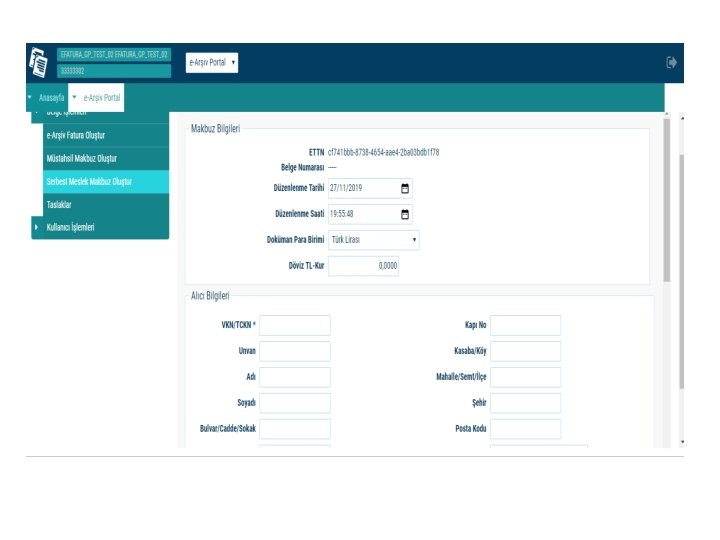Click the documents logo icon
The width and height of the screenshot is (720, 540).
tap(39, 63)
